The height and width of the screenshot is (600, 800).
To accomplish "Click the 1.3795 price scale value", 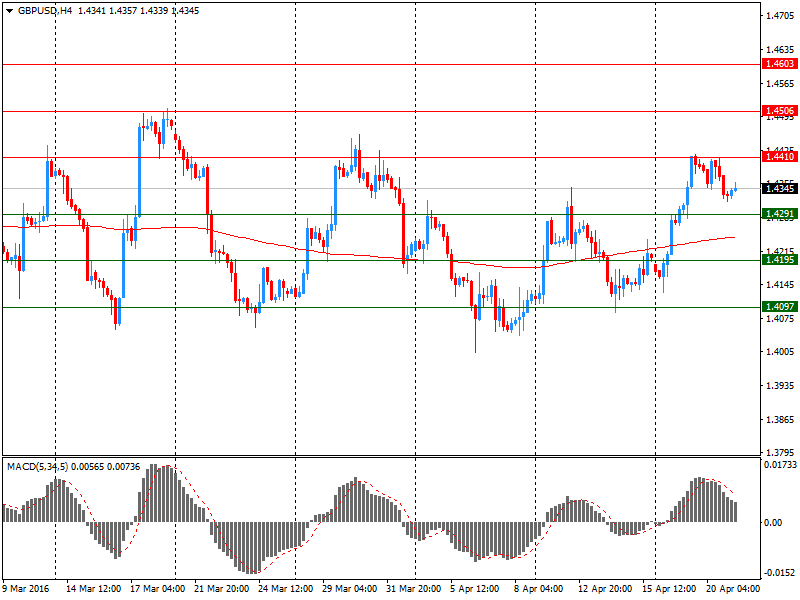I will (780, 453).
